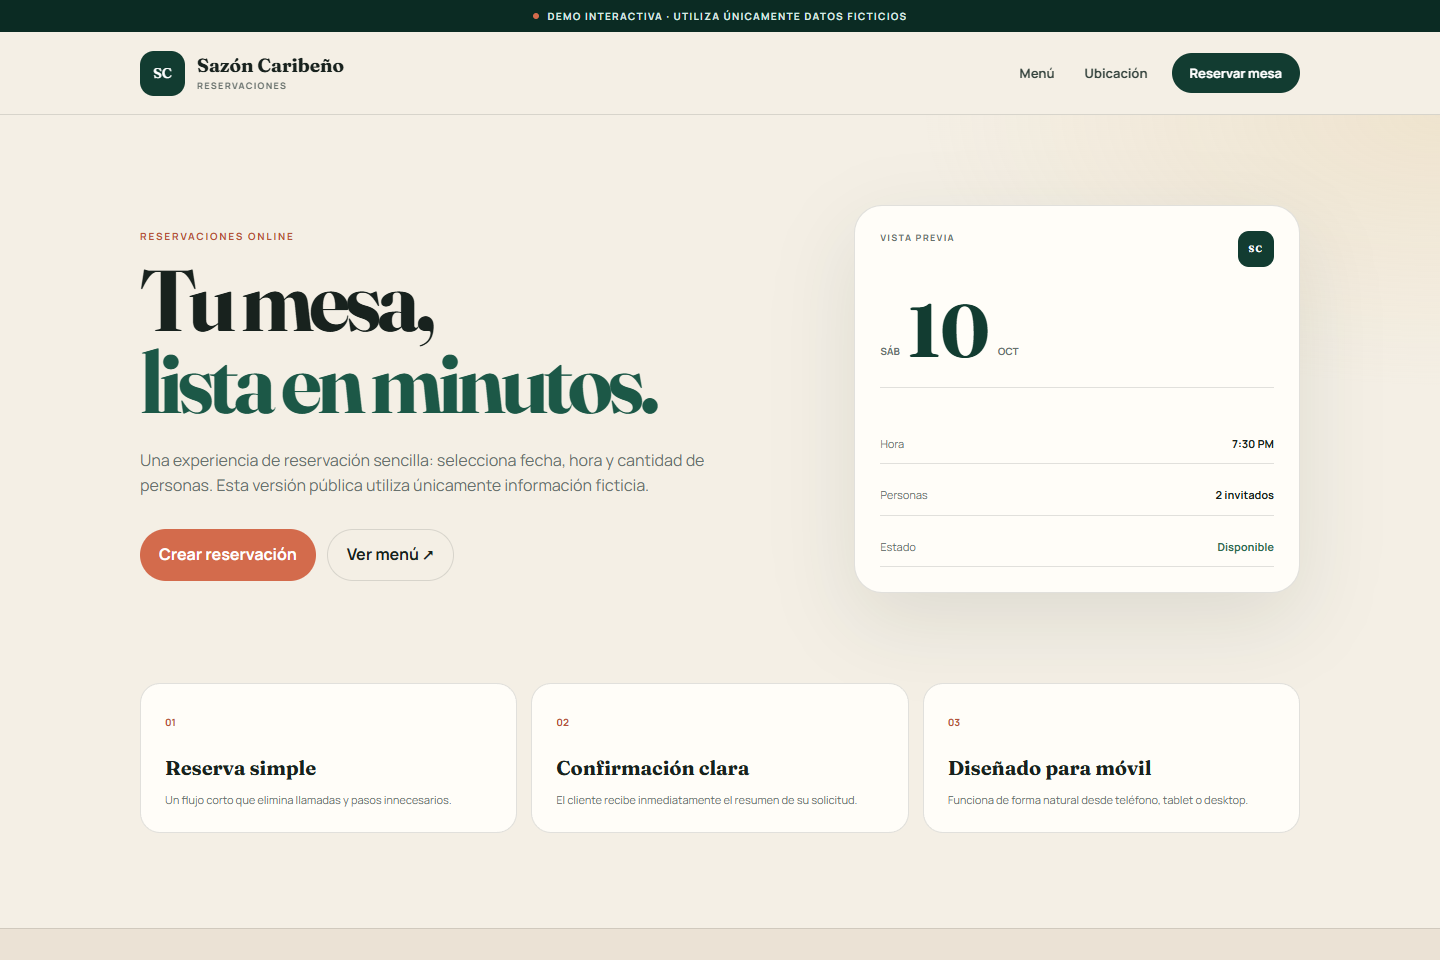Select the Diseñado para móvil feature card
The height and width of the screenshot is (960, 1440).
[1111, 758]
